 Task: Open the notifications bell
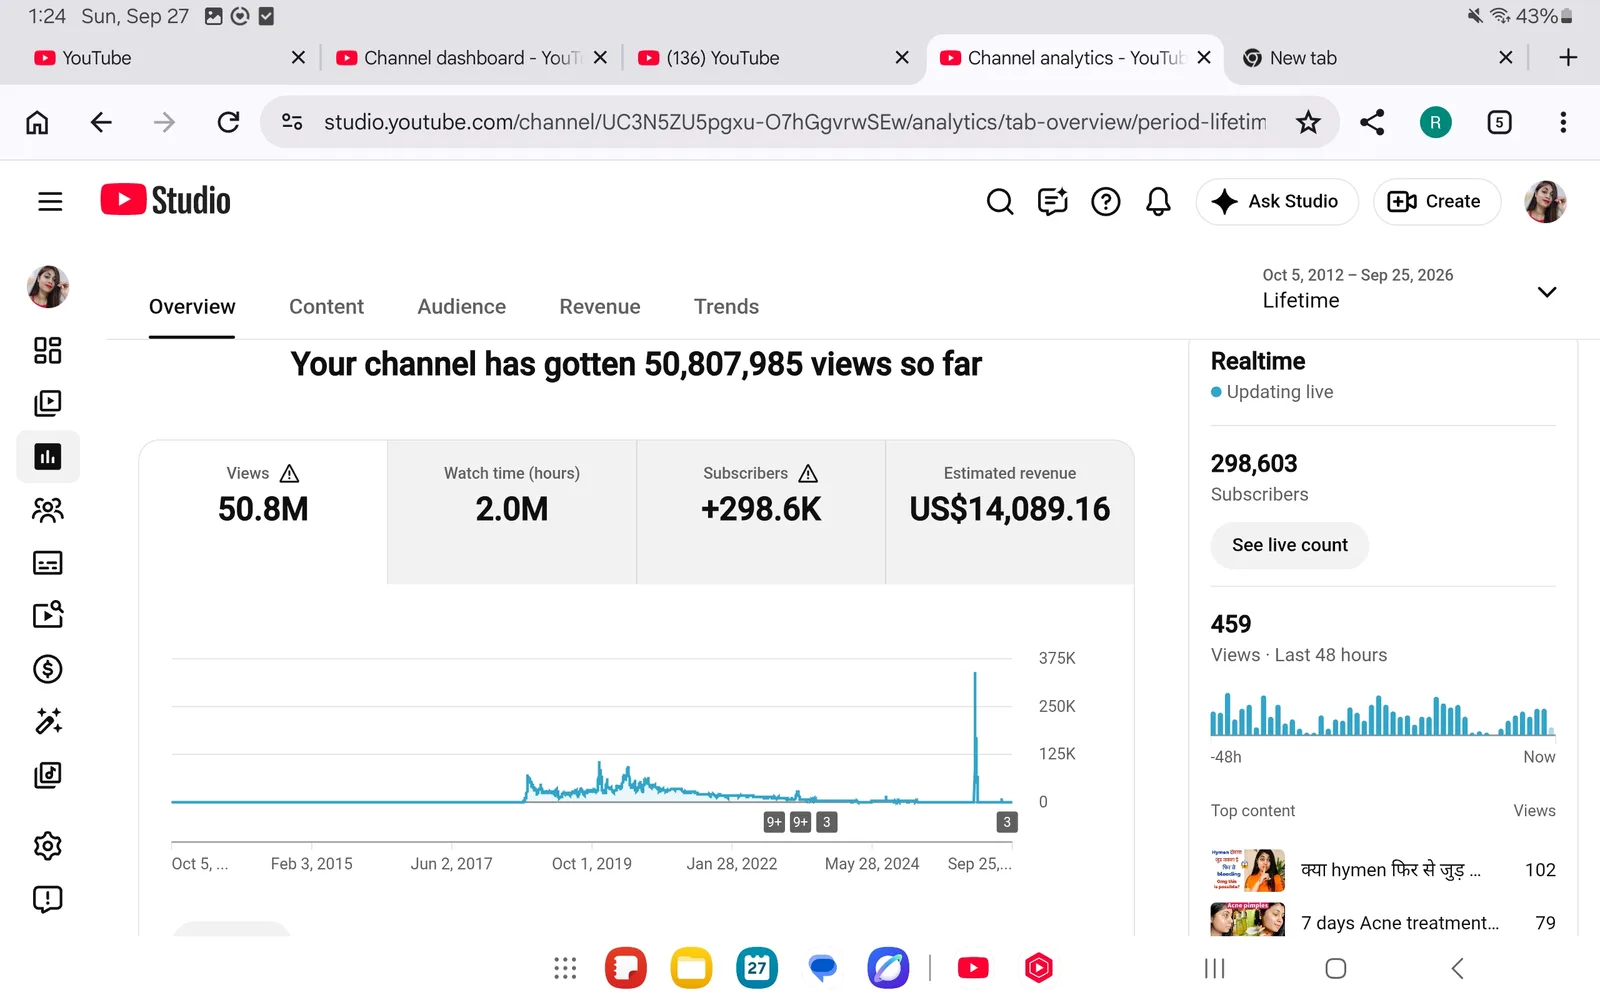pos(1158,202)
